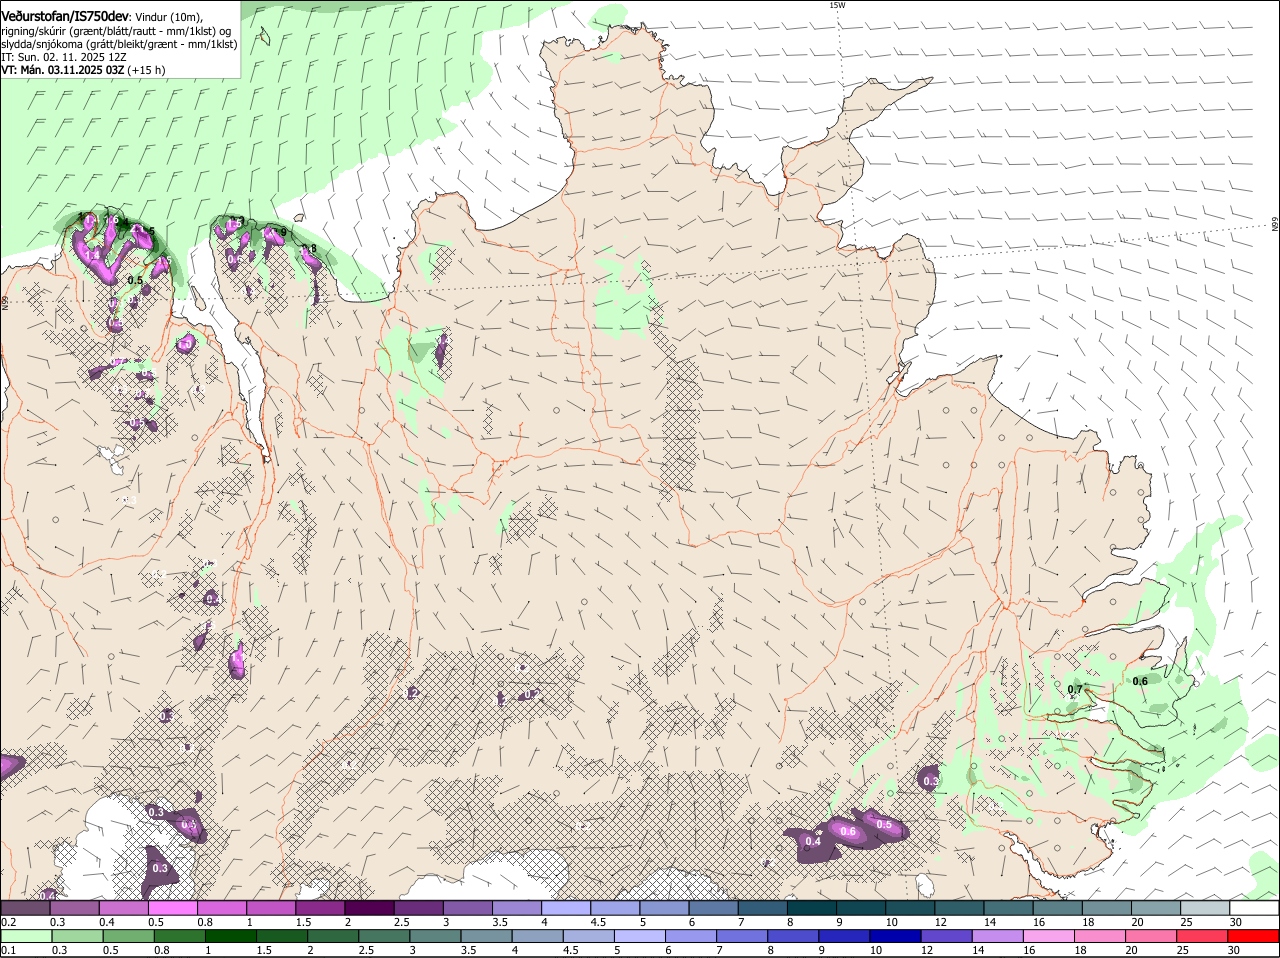Click the 'N99' label on right edge
Viewport: 1280px width, 958px height.
[x=1275, y=225]
